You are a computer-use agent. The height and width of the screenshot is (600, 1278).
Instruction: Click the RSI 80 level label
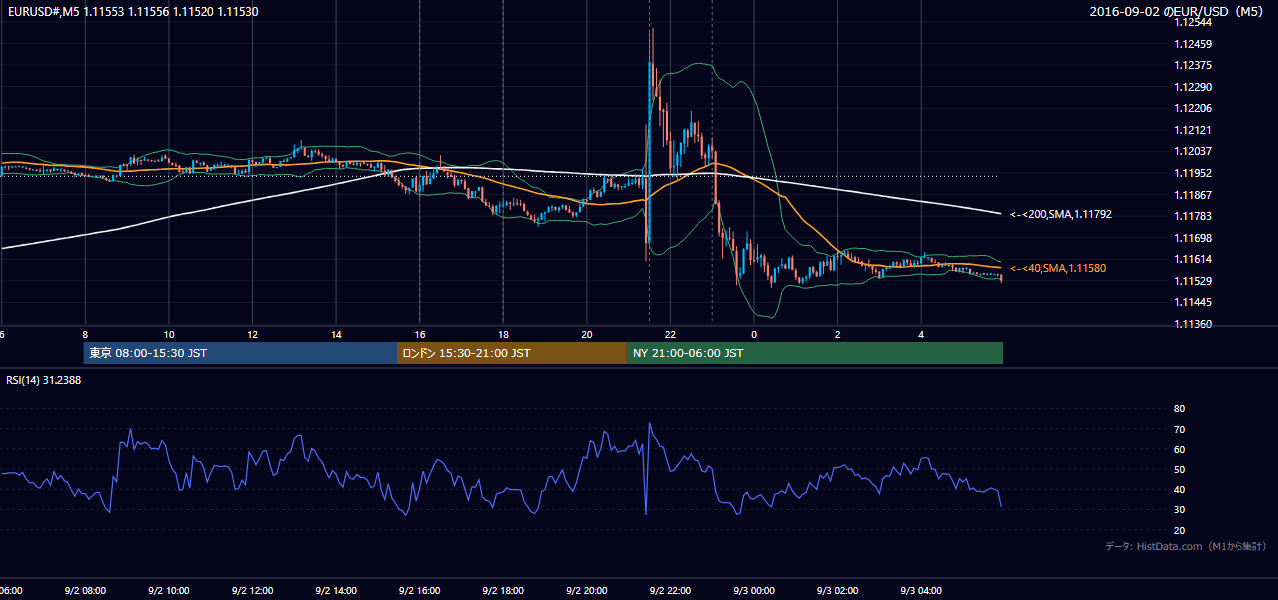(x=1179, y=409)
